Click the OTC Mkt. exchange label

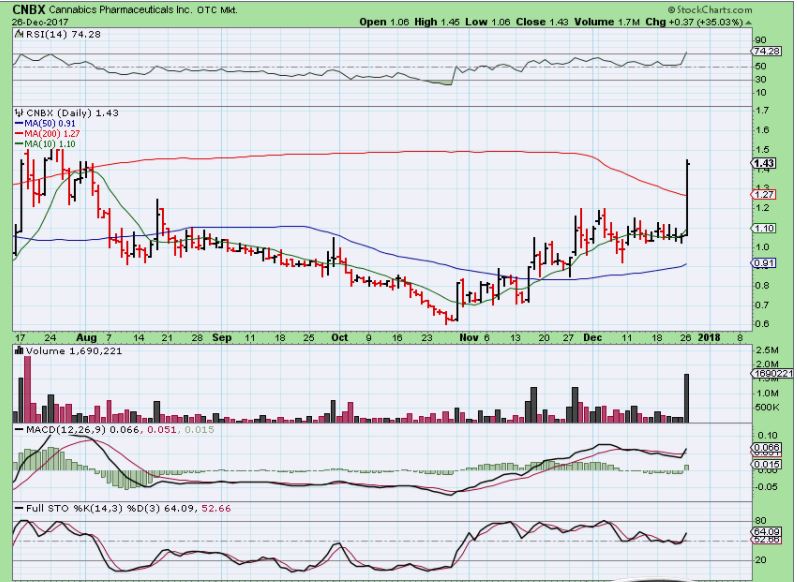coord(216,10)
